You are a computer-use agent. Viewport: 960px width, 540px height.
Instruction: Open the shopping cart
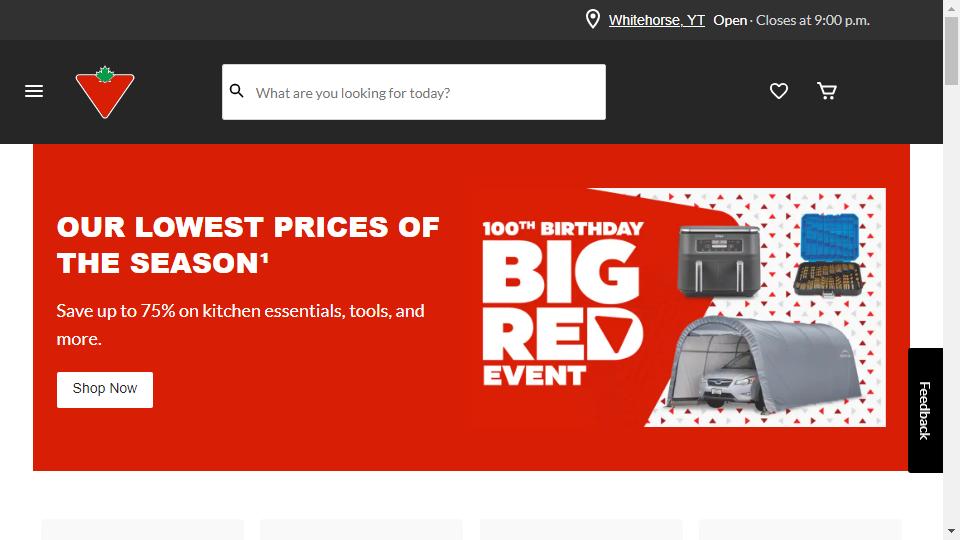click(x=827, y=91)
